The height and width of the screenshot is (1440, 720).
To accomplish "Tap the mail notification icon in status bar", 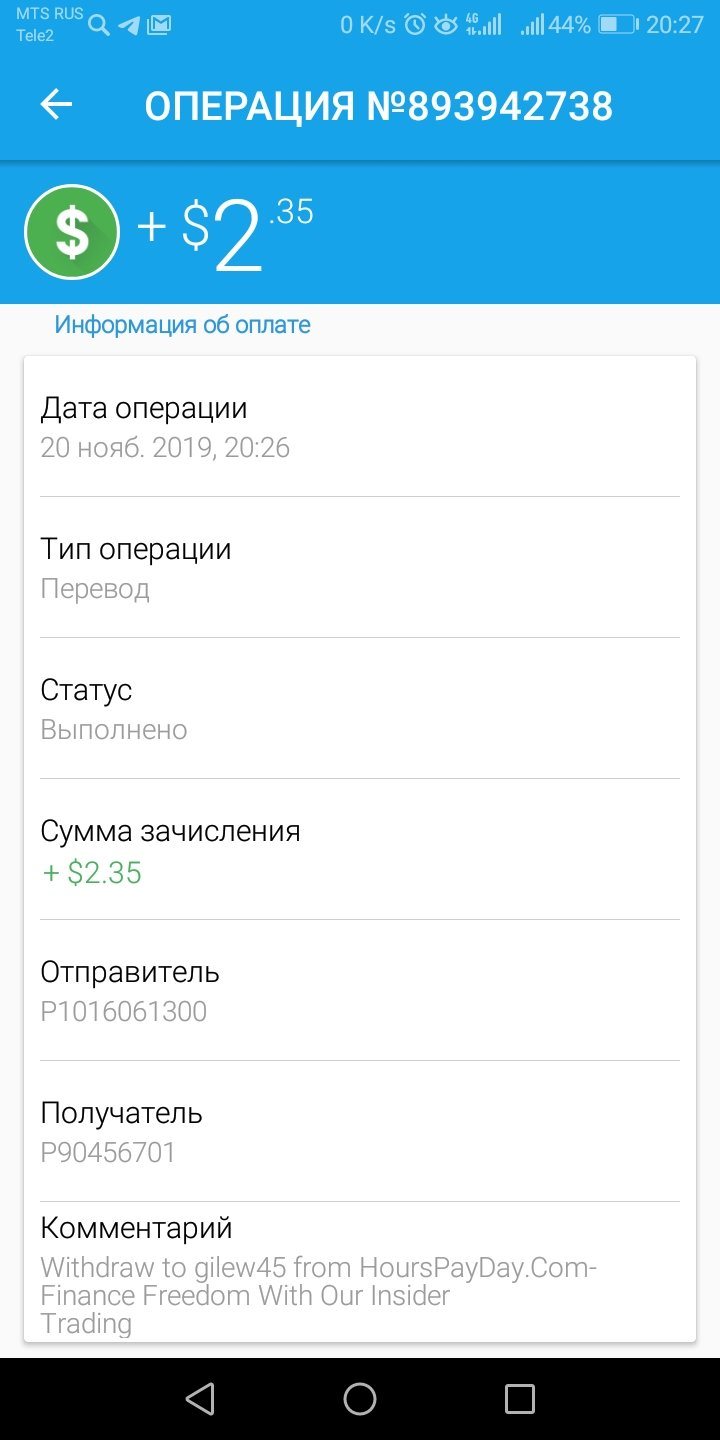I will 159,25.
